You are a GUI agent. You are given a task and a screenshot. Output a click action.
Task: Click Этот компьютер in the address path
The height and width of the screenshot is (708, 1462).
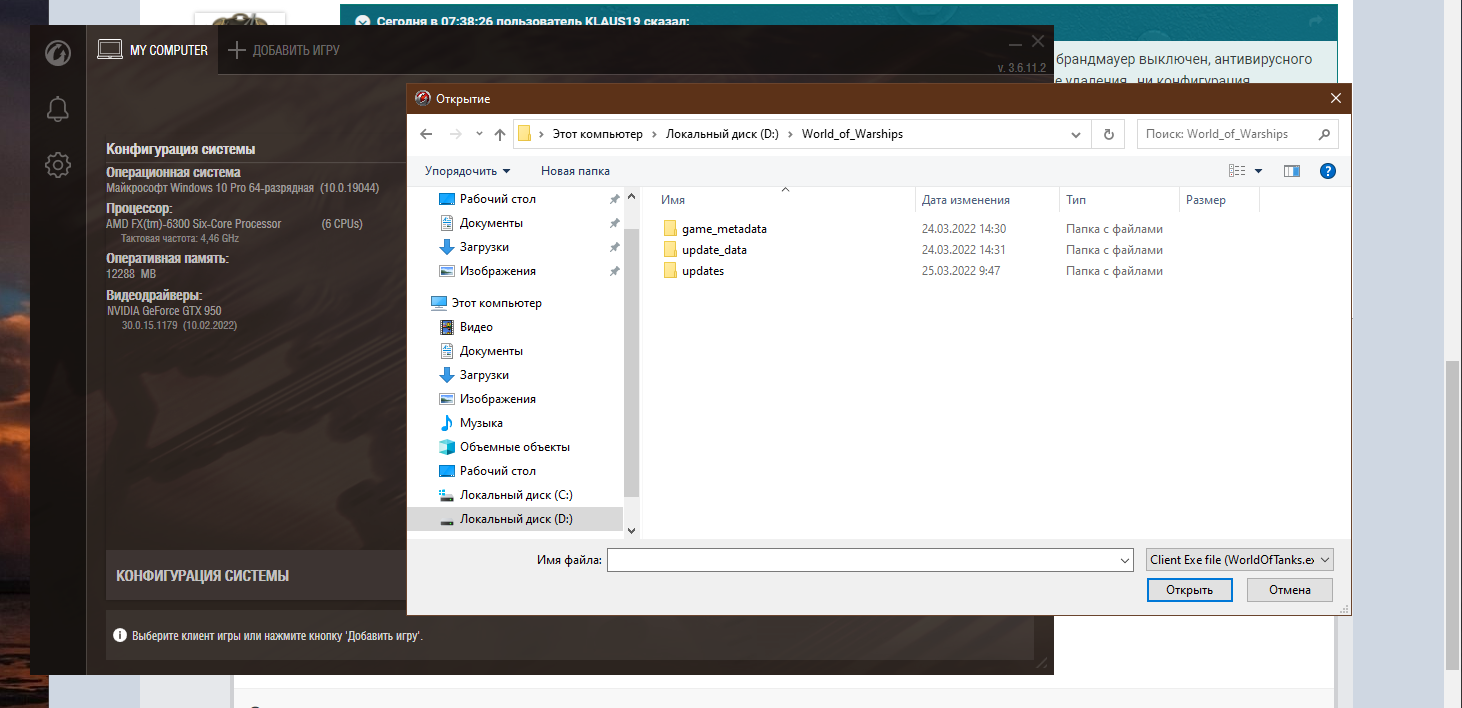point(596,134)
